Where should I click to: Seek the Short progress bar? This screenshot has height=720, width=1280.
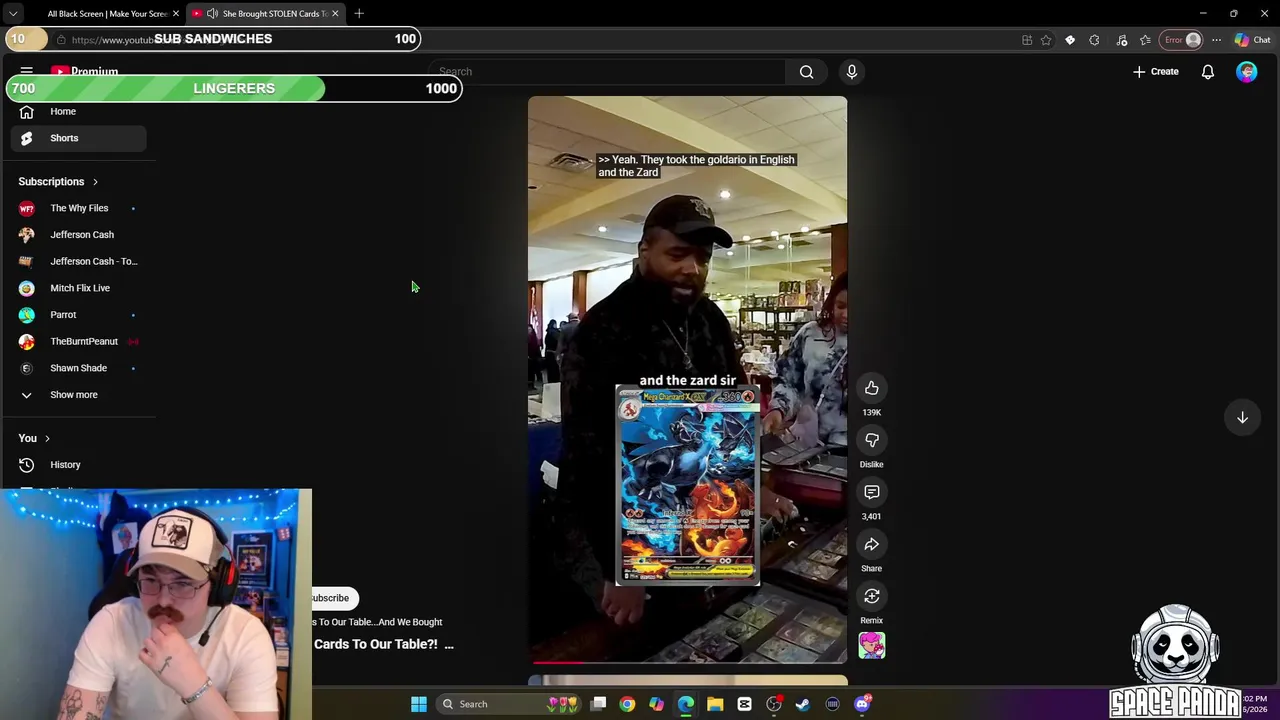click(x=687, y=662)
